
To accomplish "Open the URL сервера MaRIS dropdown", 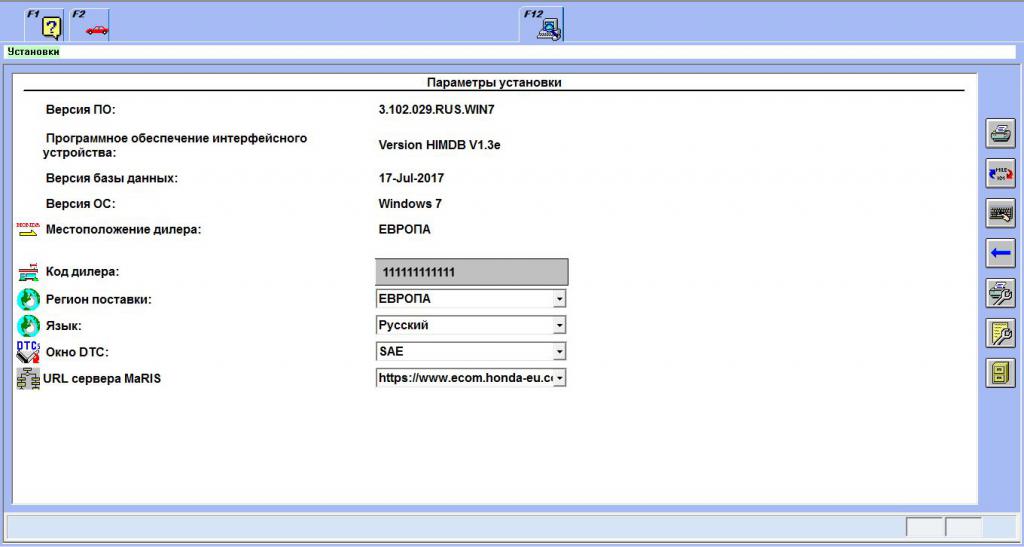I will (x=559, y=378).
